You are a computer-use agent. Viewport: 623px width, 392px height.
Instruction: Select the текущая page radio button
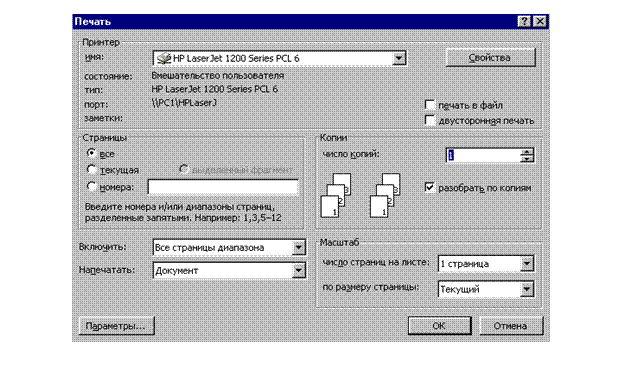[91, 170]
